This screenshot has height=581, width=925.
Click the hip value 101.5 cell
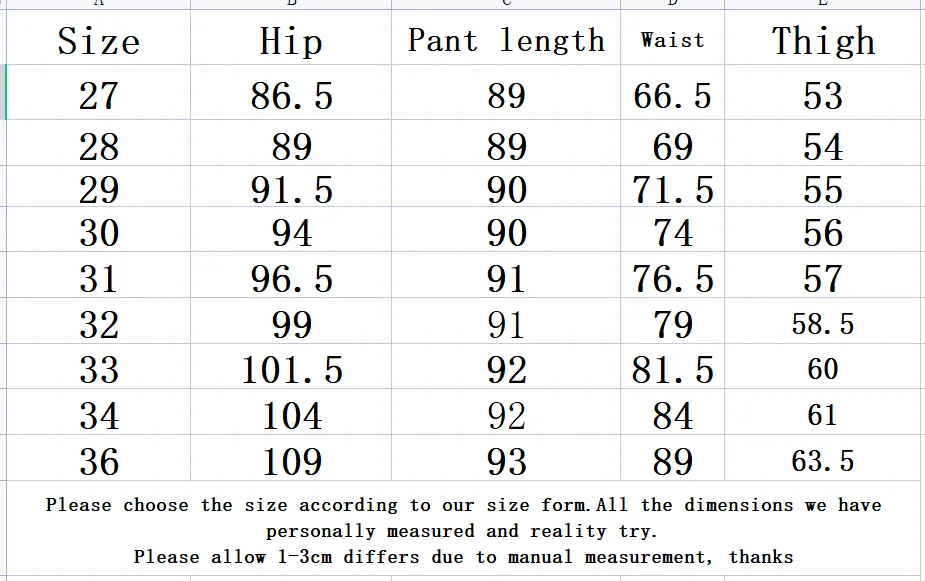(x=291, y=370)
